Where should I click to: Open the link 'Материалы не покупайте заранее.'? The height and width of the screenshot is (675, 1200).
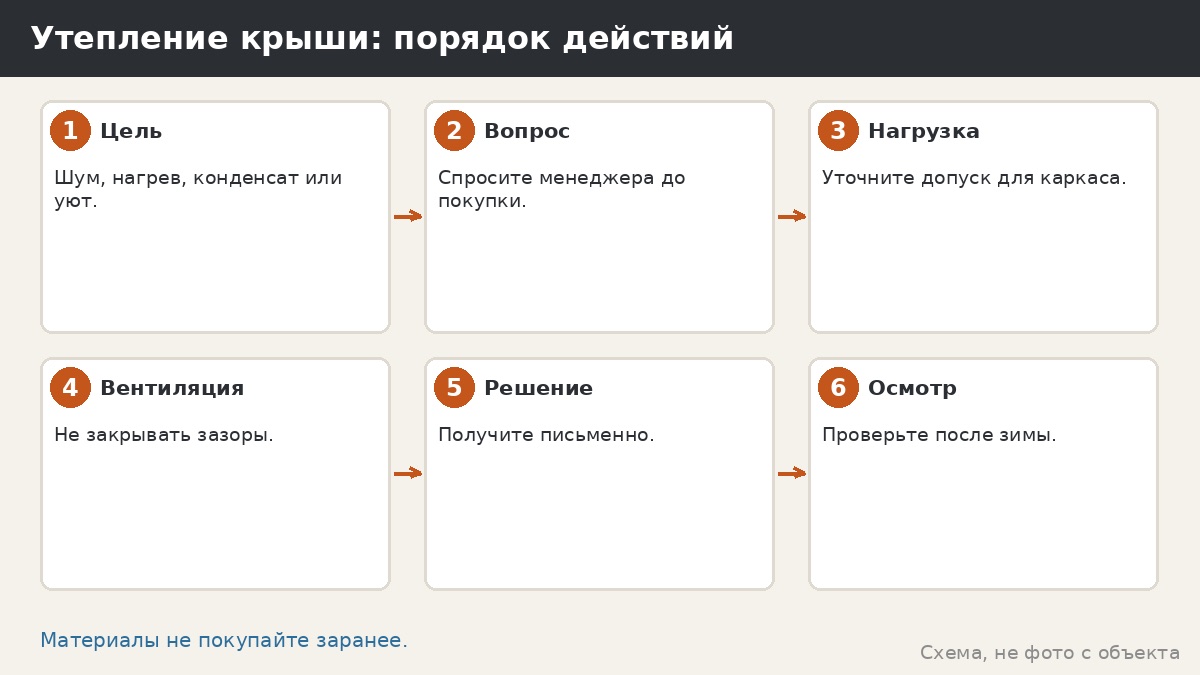(x=224, y=641)
